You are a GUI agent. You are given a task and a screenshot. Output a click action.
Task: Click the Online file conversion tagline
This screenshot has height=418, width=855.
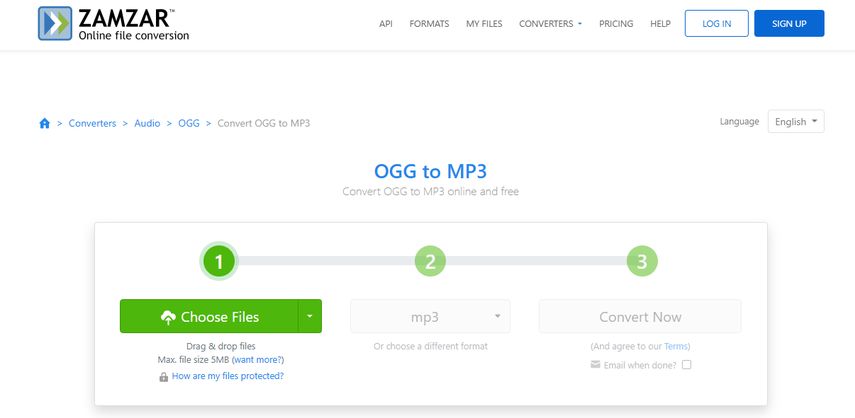(x=134, y=35)
